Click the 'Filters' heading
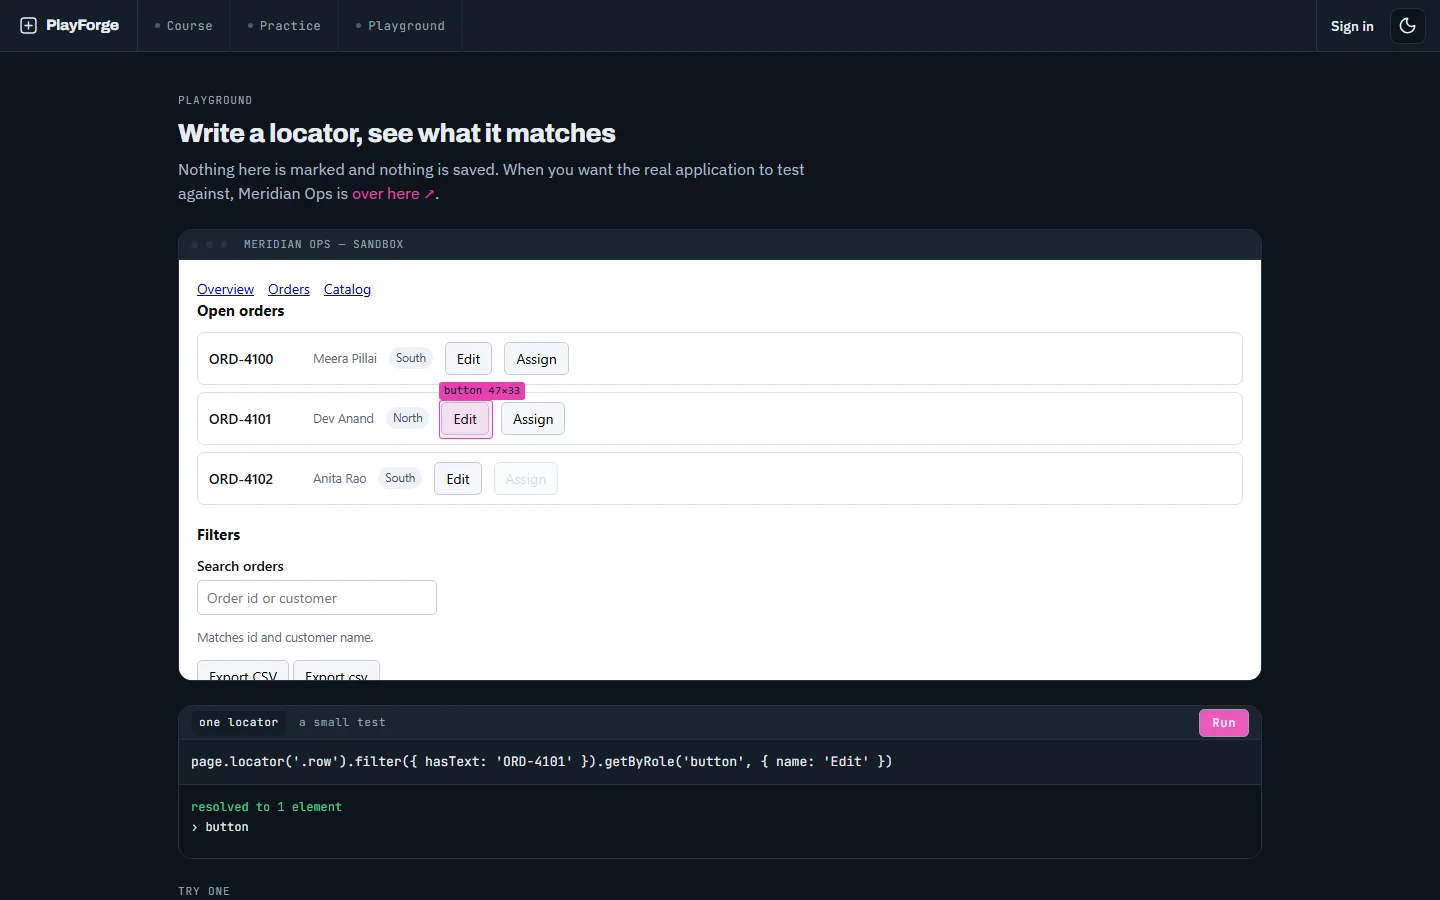Image resolution: width=1440 pixels, height=900 pixels. (x=218, y=535)
